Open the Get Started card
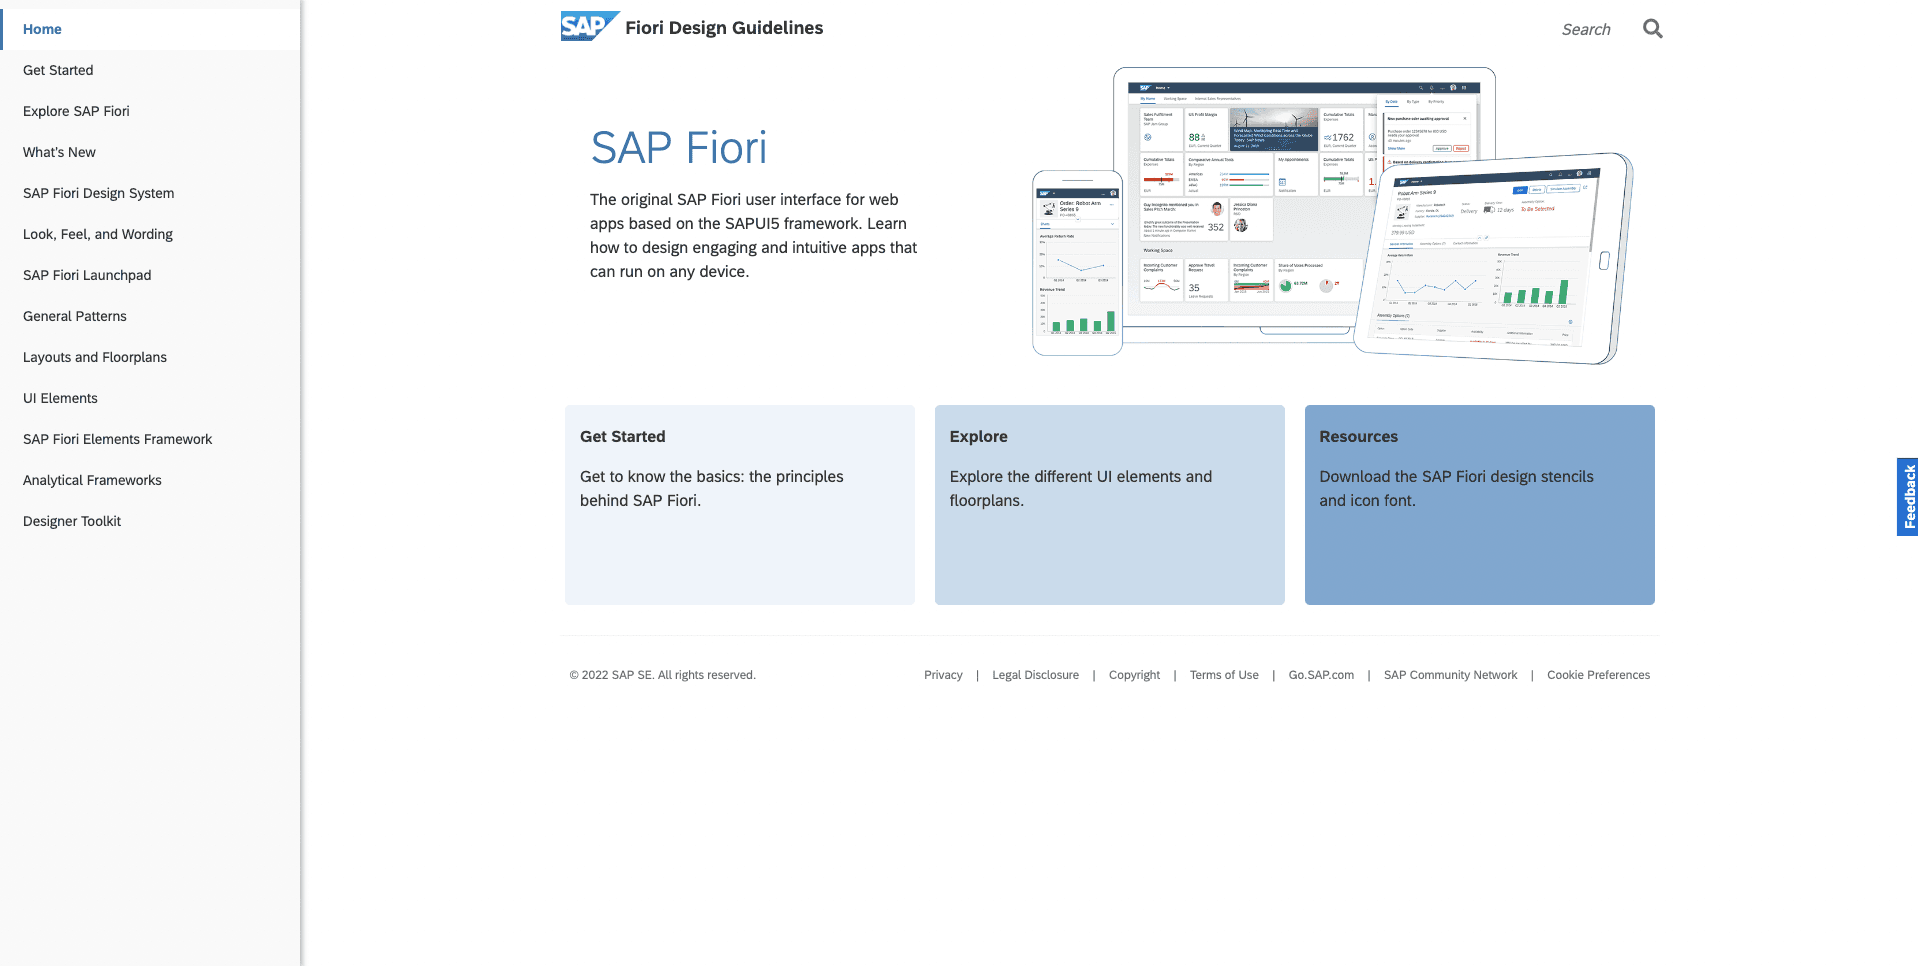Screen dimensions: 1918x966 click(740, 504)
